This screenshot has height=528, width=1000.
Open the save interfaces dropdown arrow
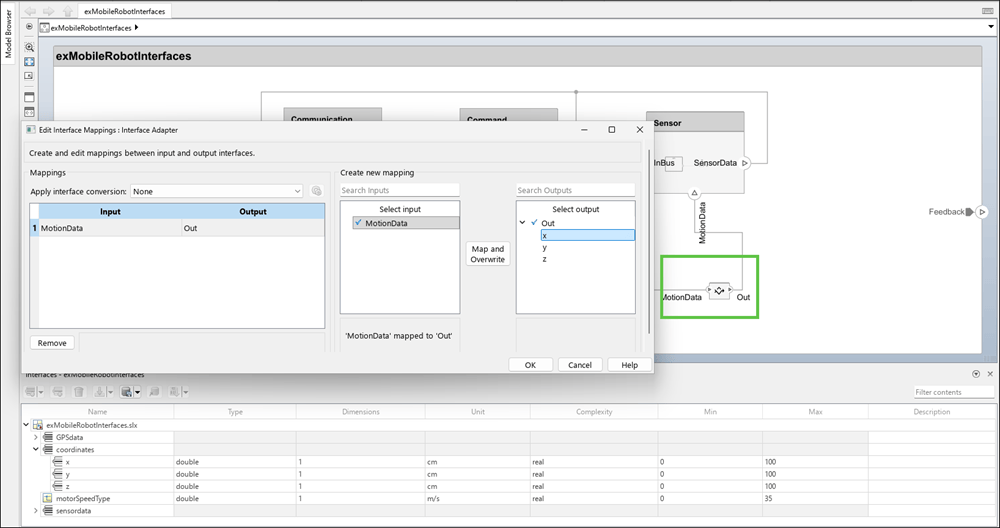point(137,393)
